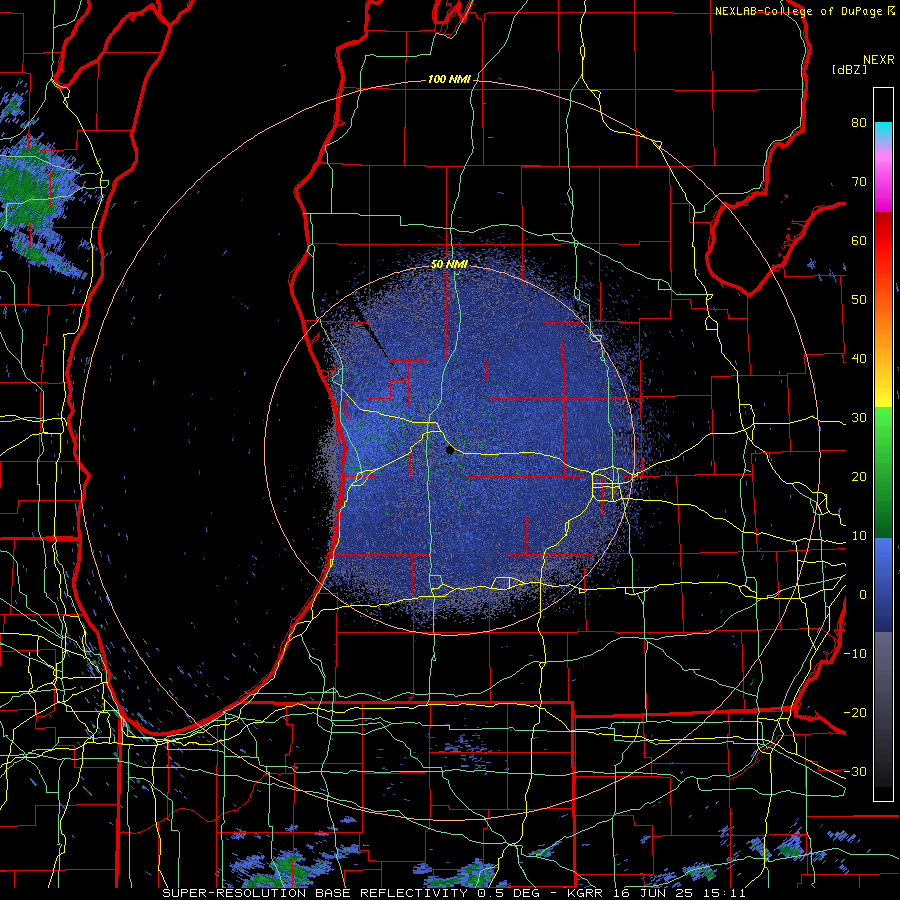Image resolution: width=900 pixels, height=900 pixels.
Task: Click the -10 value on dBZ scale
Action: tap(855, 654)
